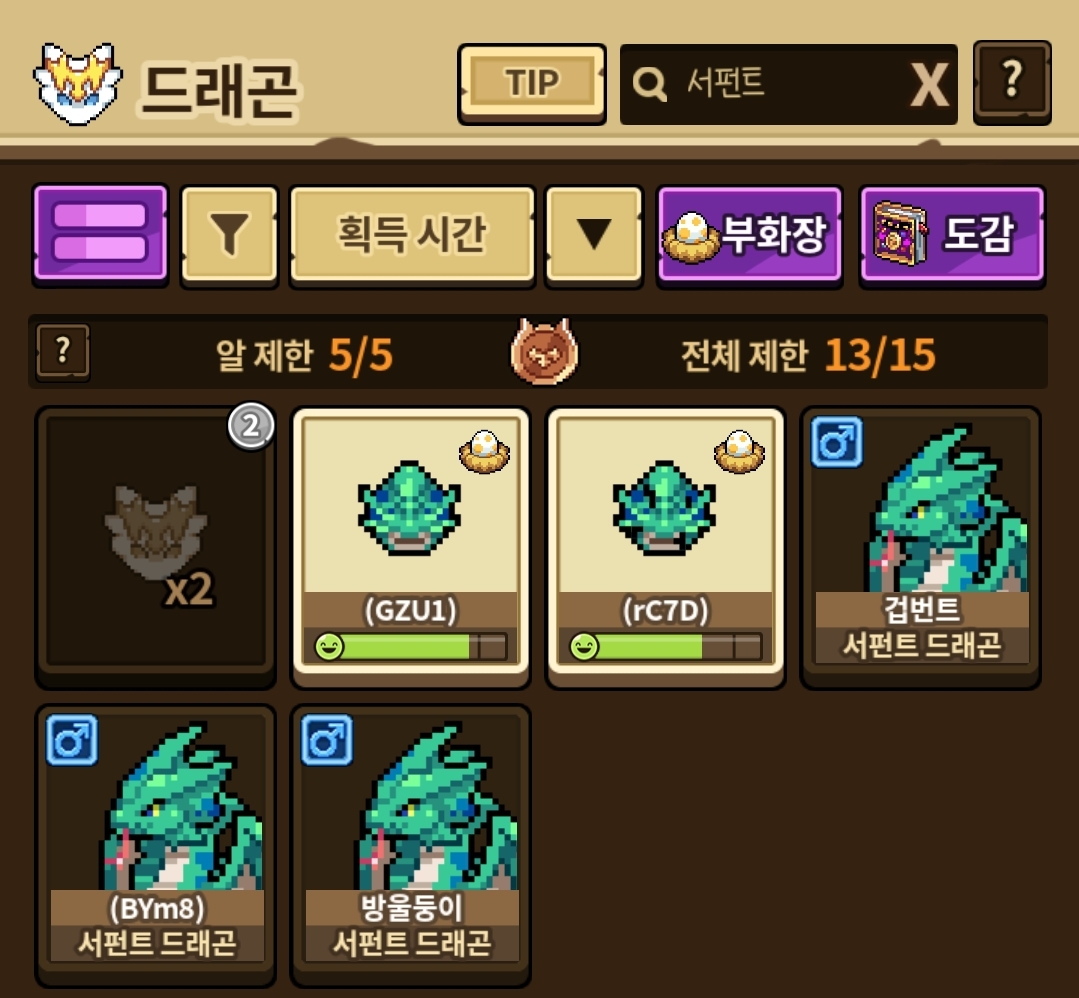The image size is (1079, 998).
Task: Click the male icon on 방울둥이 dragon
Action: 327,740
